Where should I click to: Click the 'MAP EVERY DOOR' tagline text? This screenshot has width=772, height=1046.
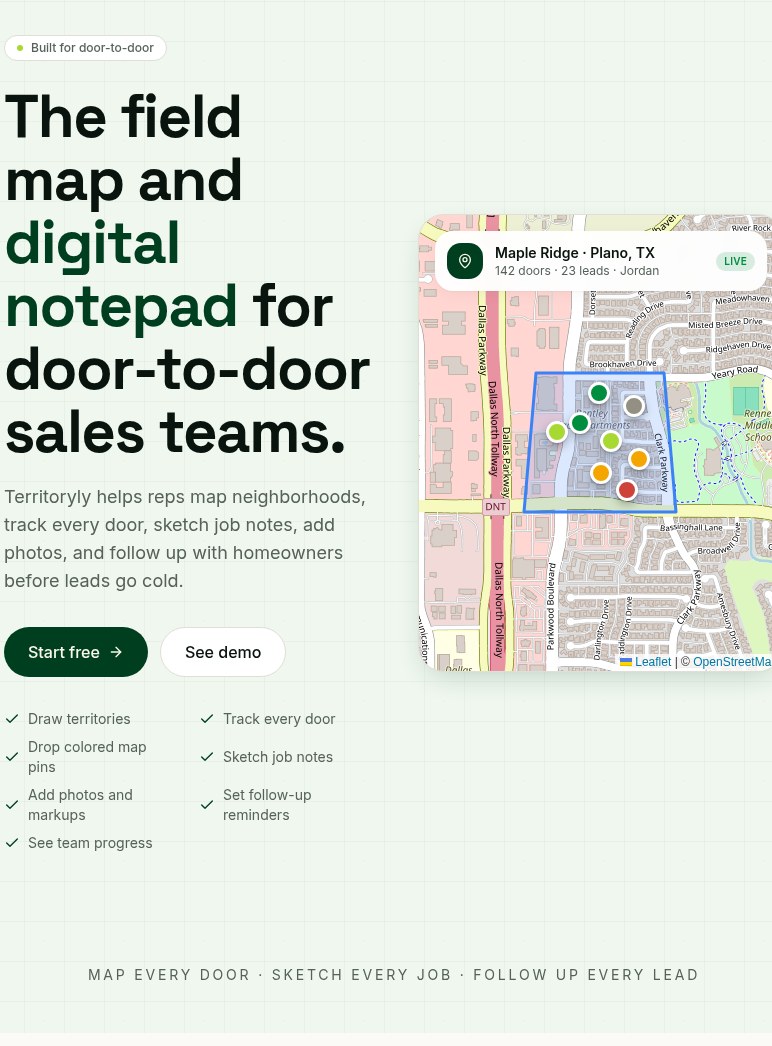[169, 975]
